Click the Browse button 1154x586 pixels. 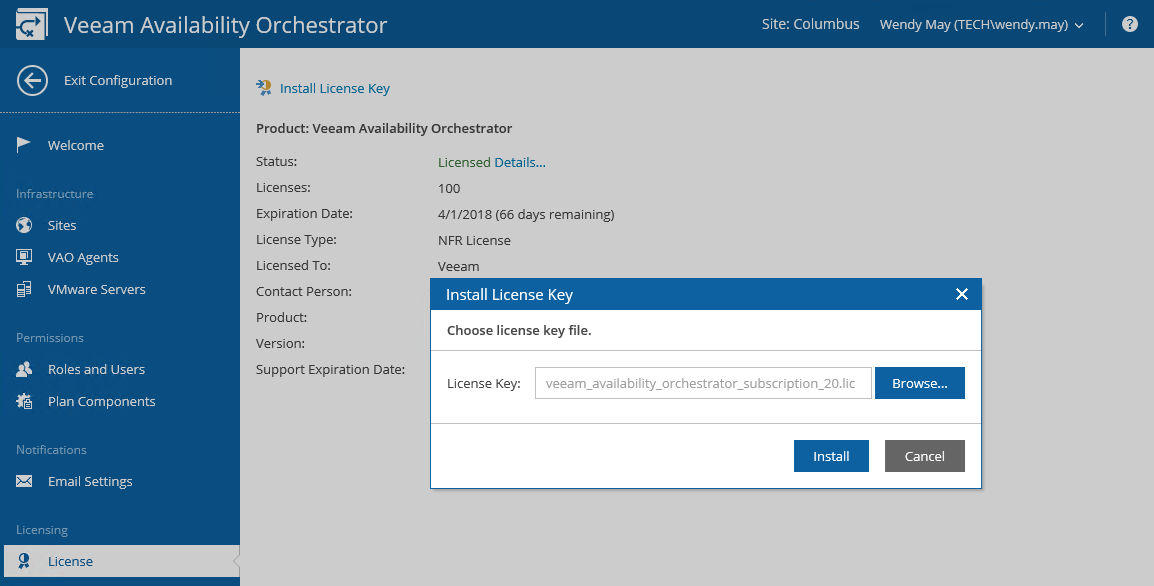(919, 384)
